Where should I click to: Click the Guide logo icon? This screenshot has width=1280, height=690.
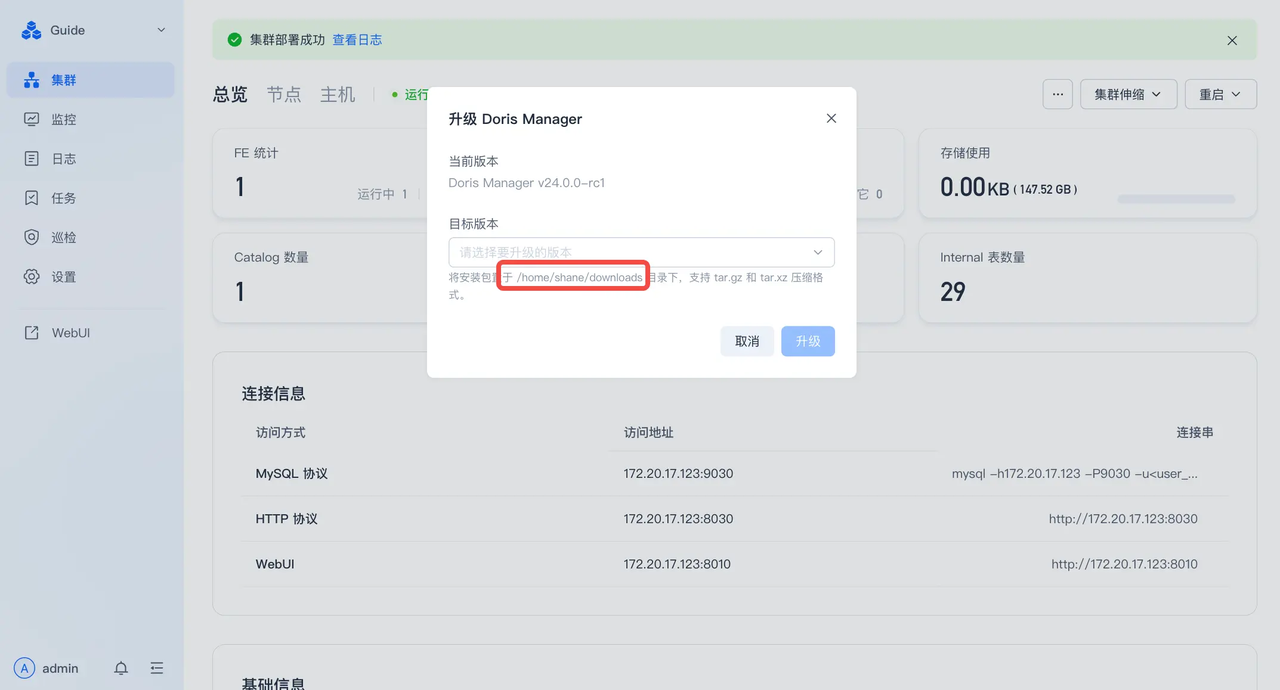(x=31, y=30)
